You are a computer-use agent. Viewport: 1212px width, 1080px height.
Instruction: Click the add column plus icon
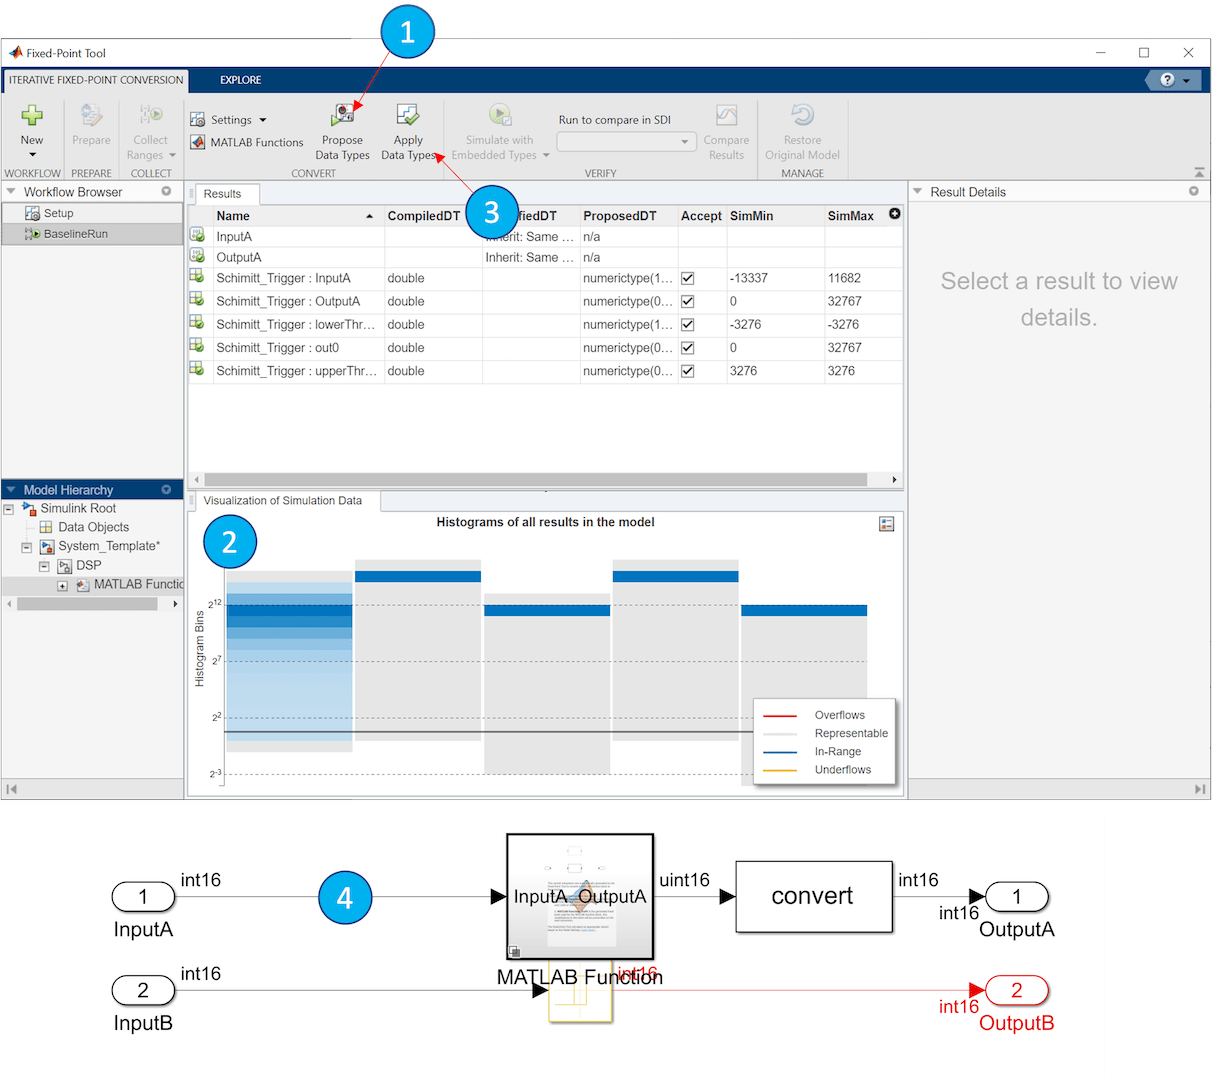click(x=894, y=214)
